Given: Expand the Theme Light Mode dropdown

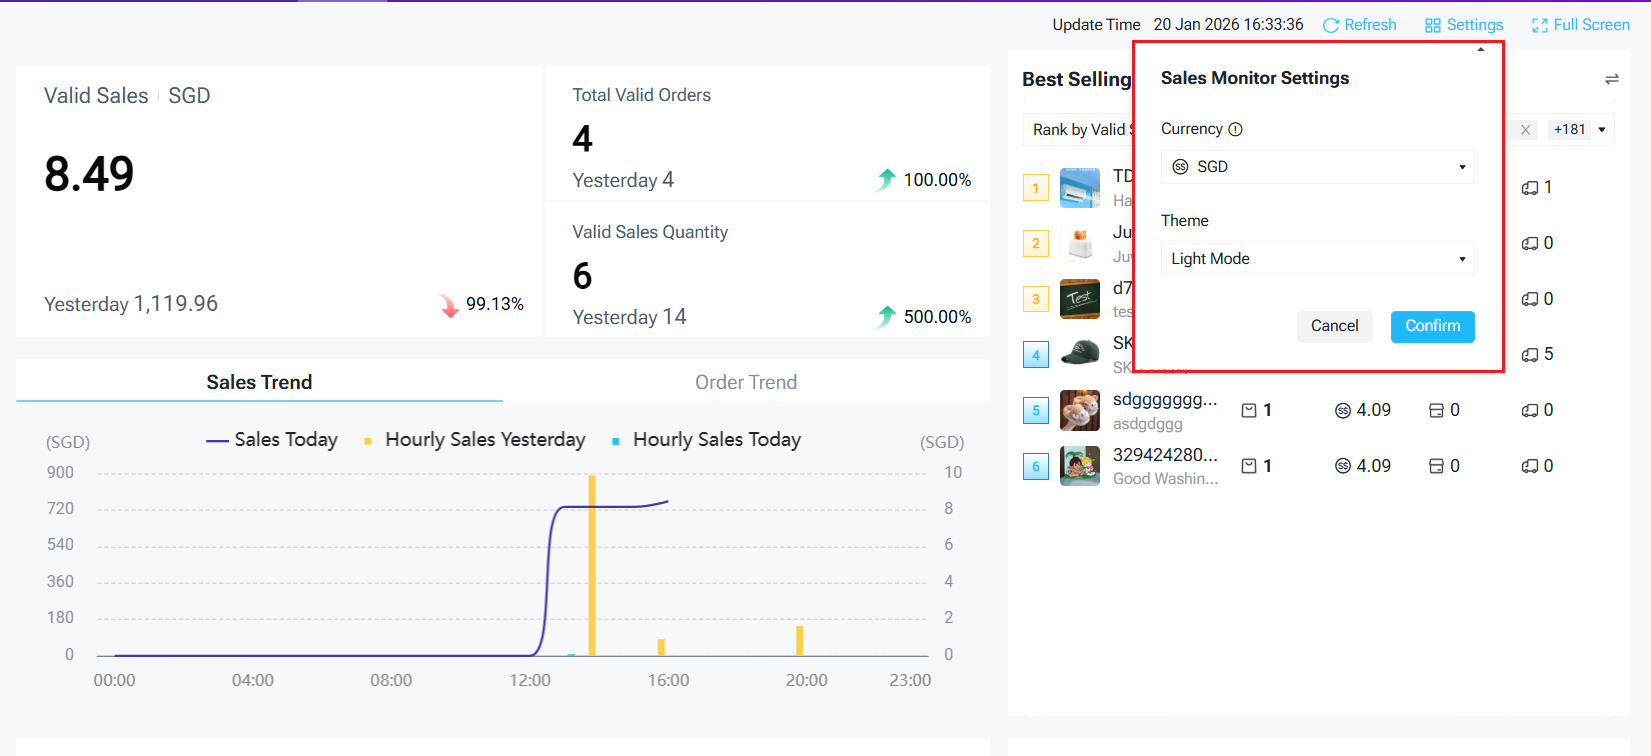Looking at the screenshot, I should coord(1317,259).
